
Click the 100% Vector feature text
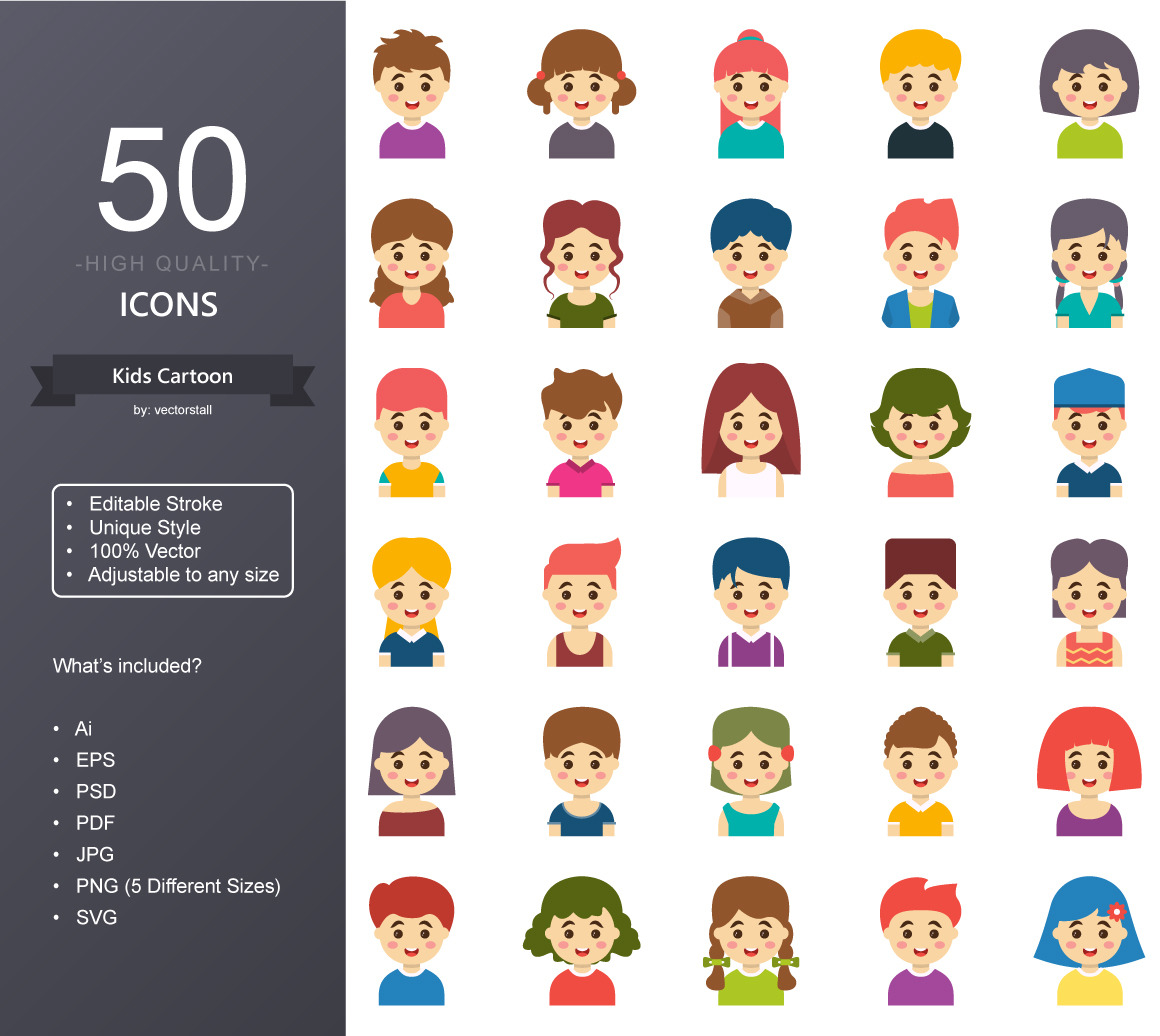point(146,551)
